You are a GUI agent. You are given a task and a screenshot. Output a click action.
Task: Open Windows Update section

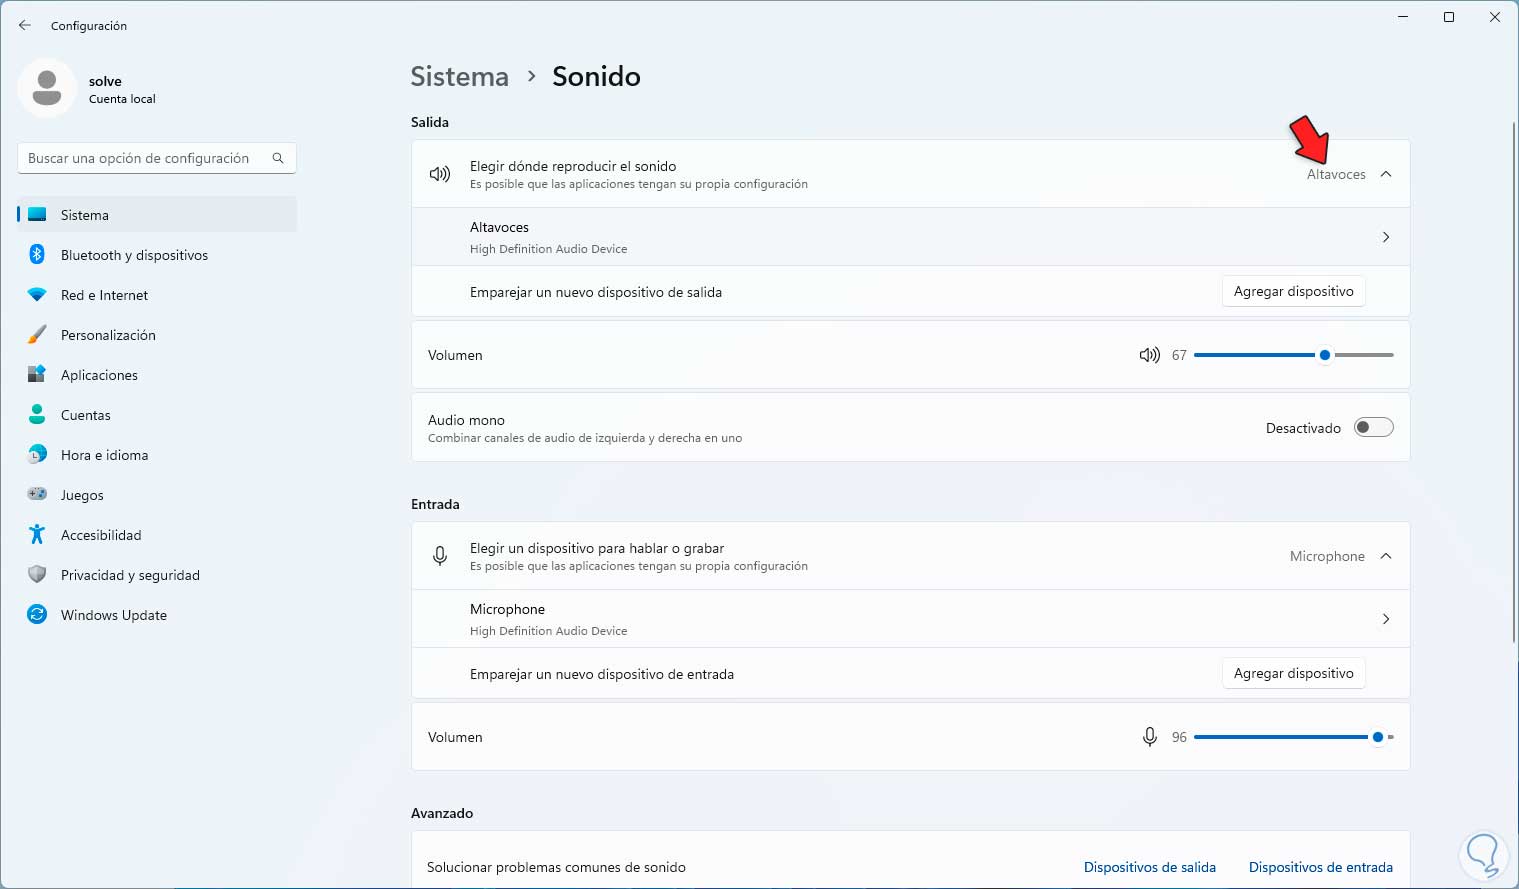[x=113, y=615]
